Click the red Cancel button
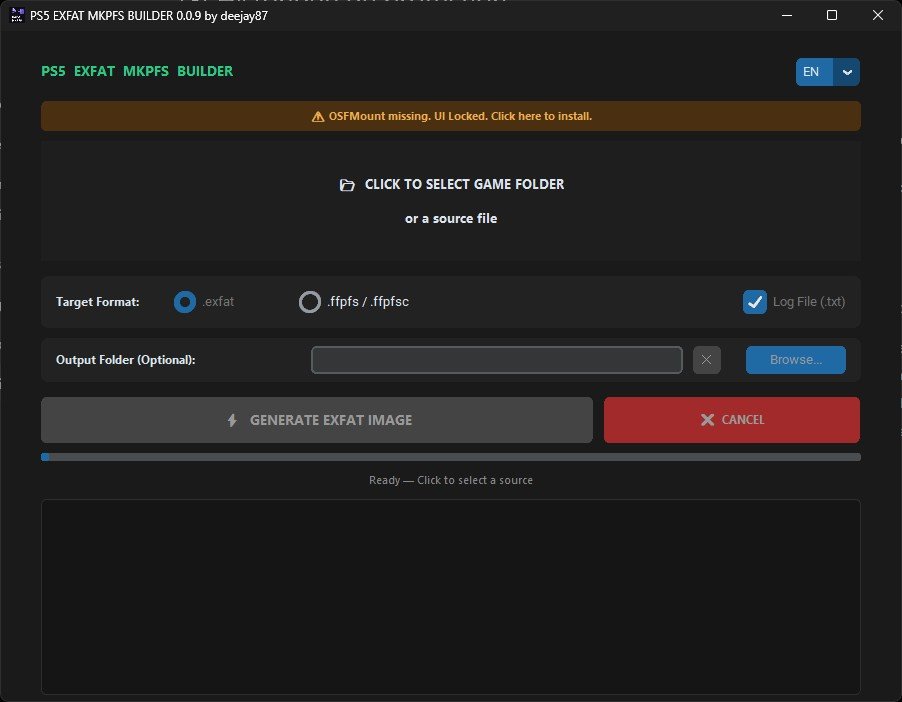Image resolution: width=902 pixels, height=702 pixels. (732, 420)
